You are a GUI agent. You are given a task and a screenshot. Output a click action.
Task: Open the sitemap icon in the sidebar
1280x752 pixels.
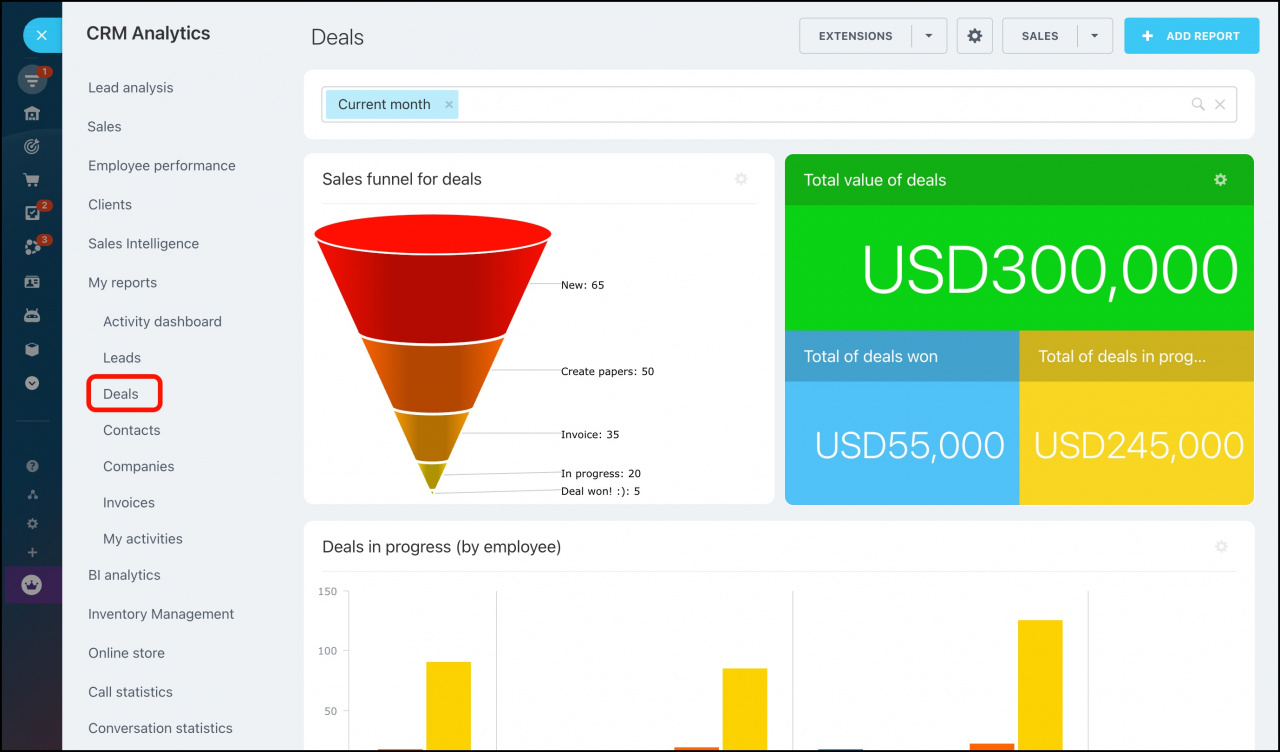(32, 494)
